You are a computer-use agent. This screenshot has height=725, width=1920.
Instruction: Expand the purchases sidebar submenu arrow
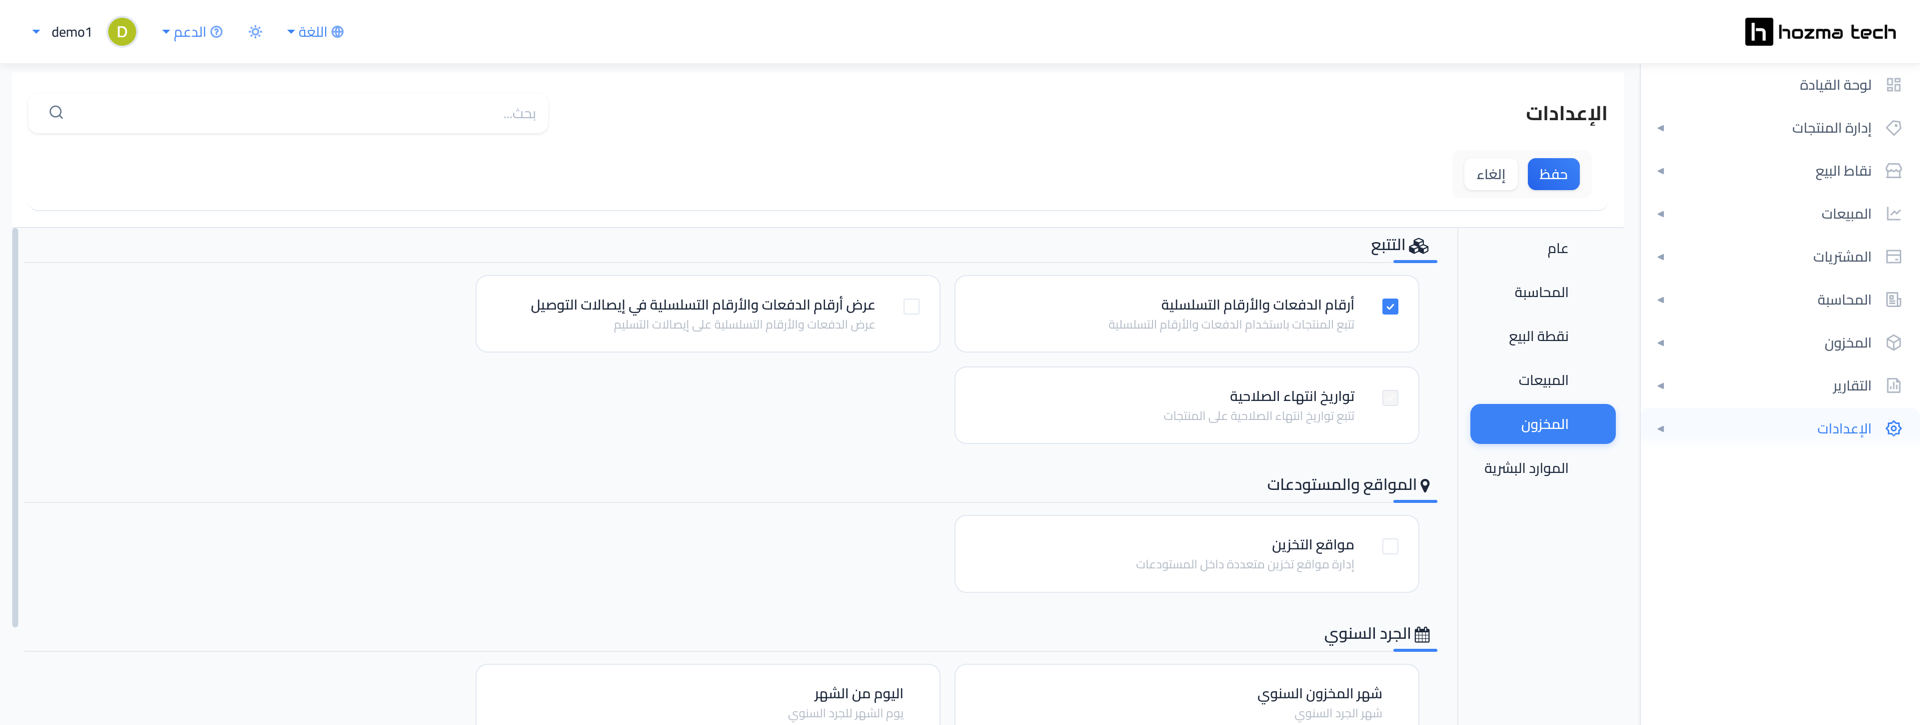1660,257
